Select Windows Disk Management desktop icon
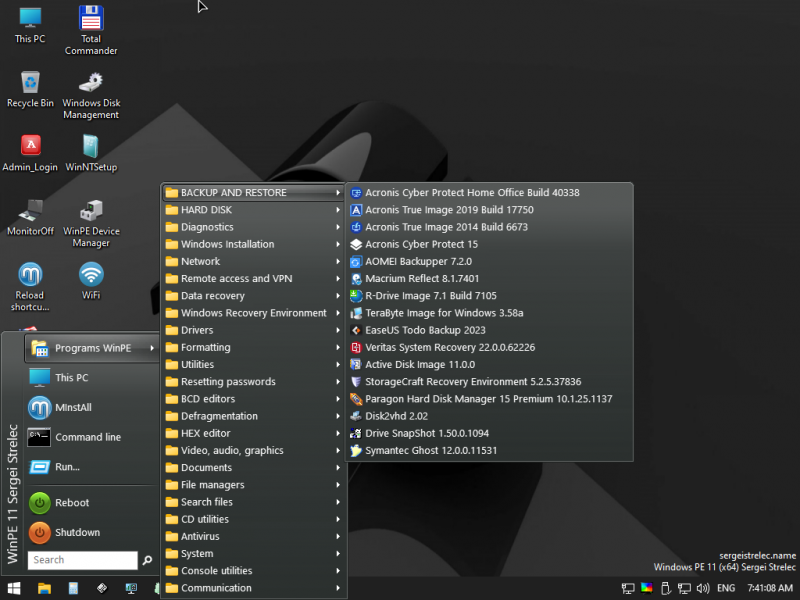 91,95
